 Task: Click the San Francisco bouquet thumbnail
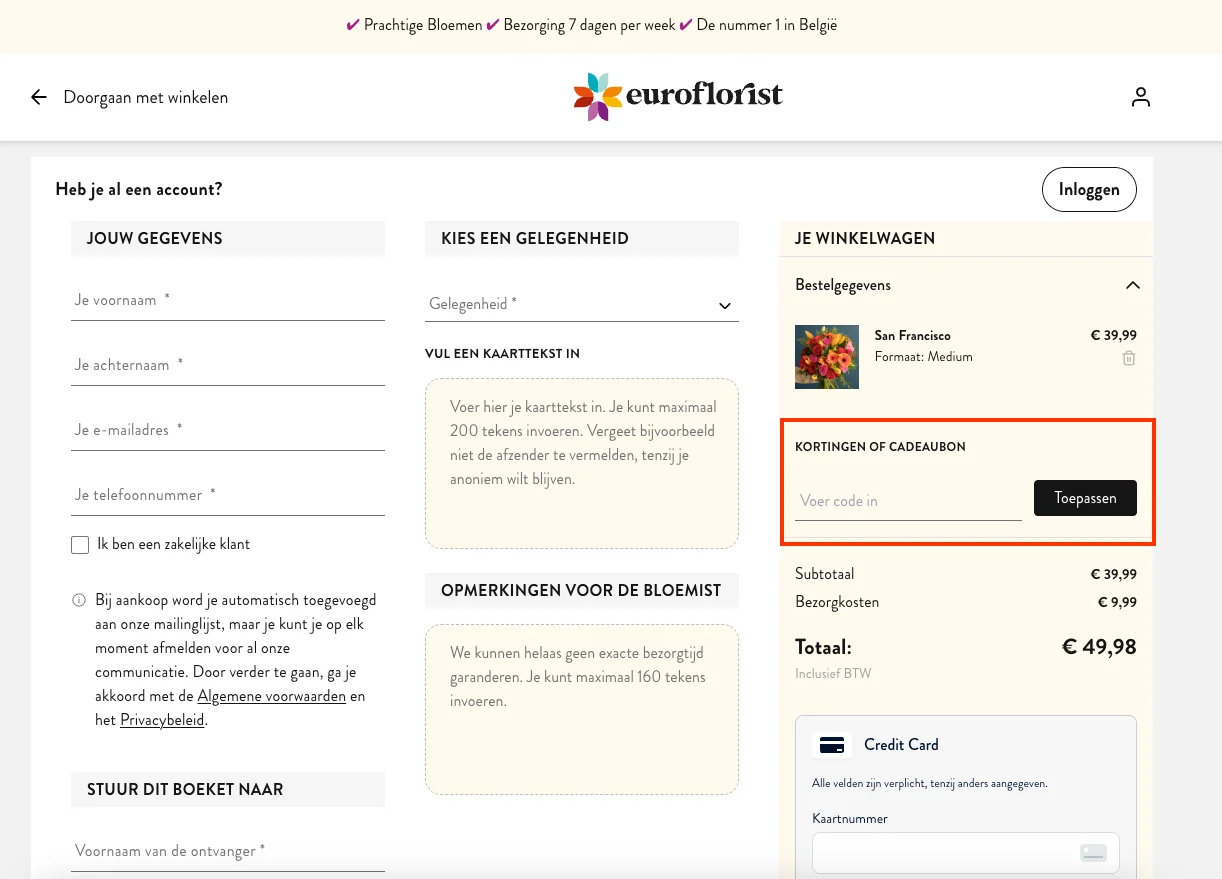point(827,357)
